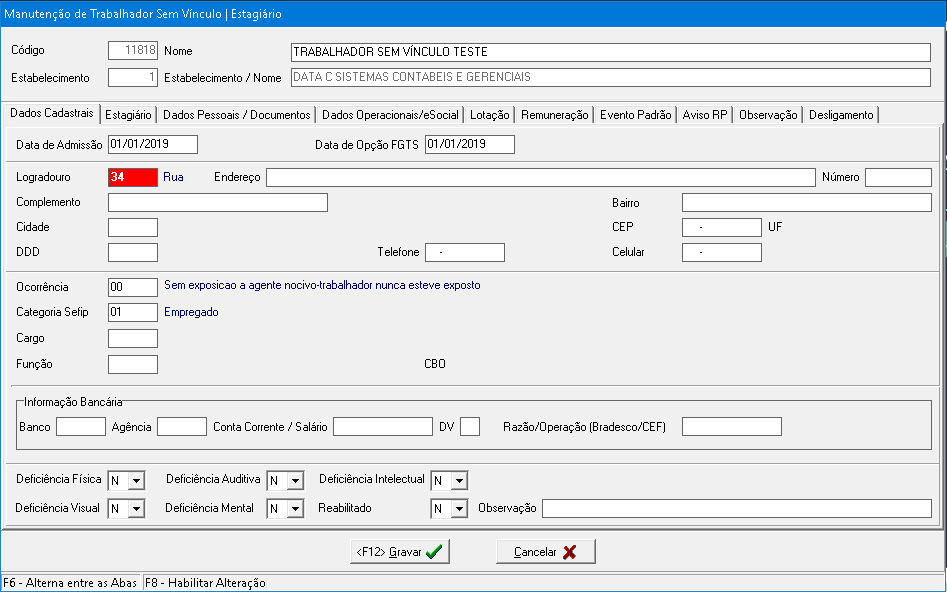This screenshot has height=592, width=947.
Task: Click the Estabelecimento / Nome field
Action: pyautogui.click(x=611, y=77)
